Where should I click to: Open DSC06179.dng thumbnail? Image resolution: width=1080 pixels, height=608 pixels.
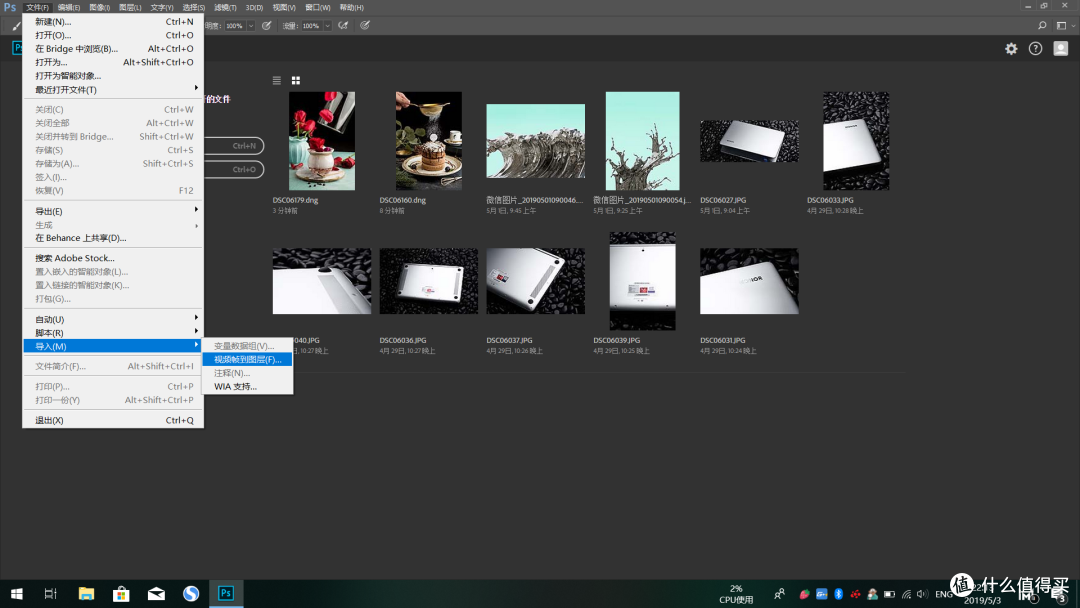pos(322,141)
